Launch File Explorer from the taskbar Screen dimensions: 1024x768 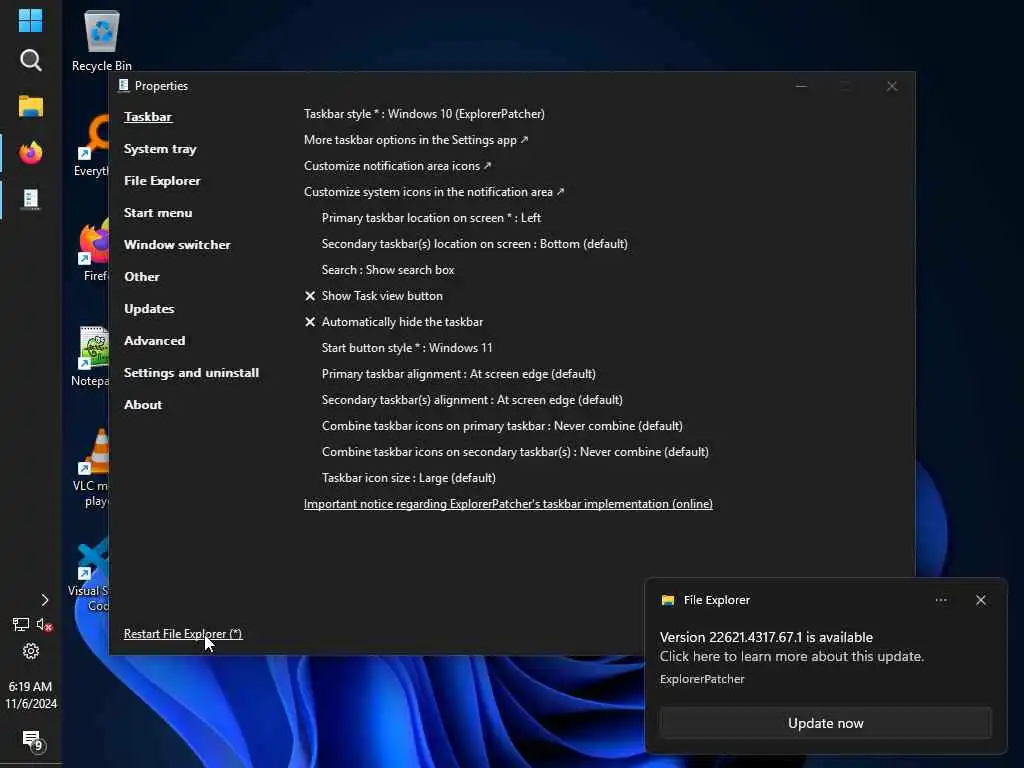(x=30, y=106)
